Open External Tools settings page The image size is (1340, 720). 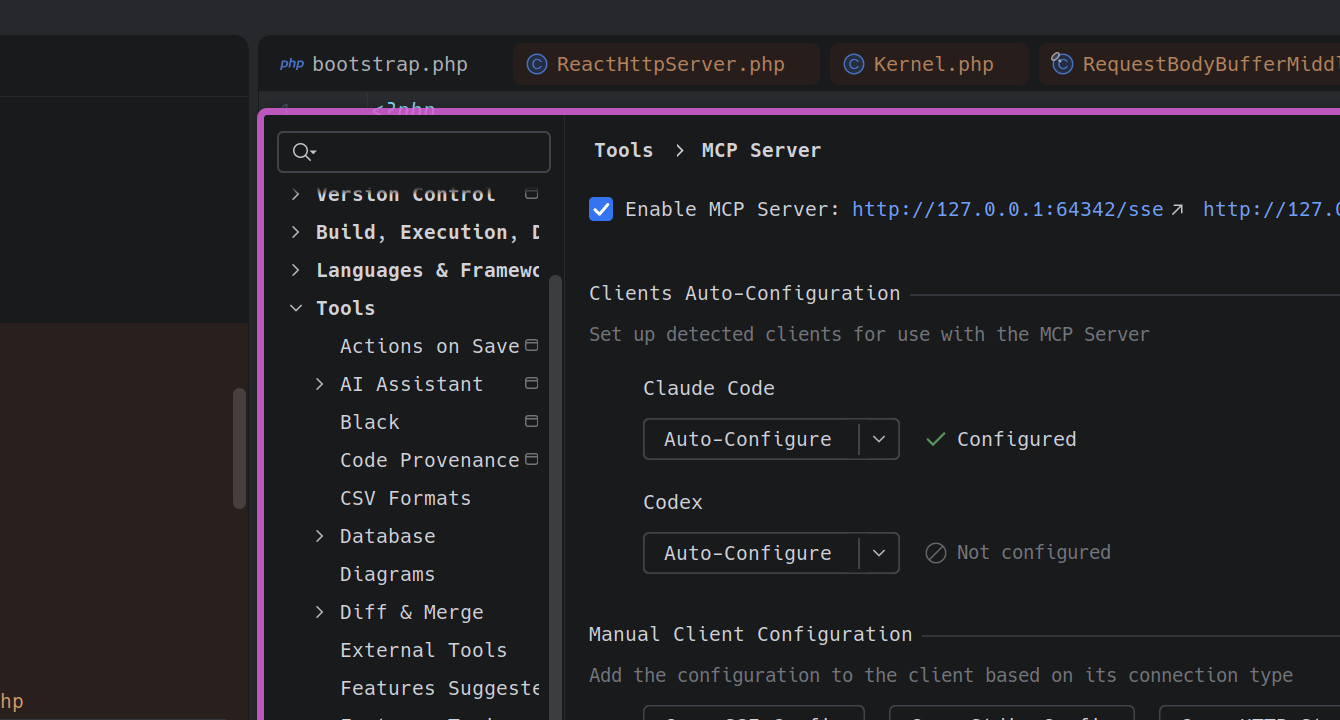coord(423,650)
